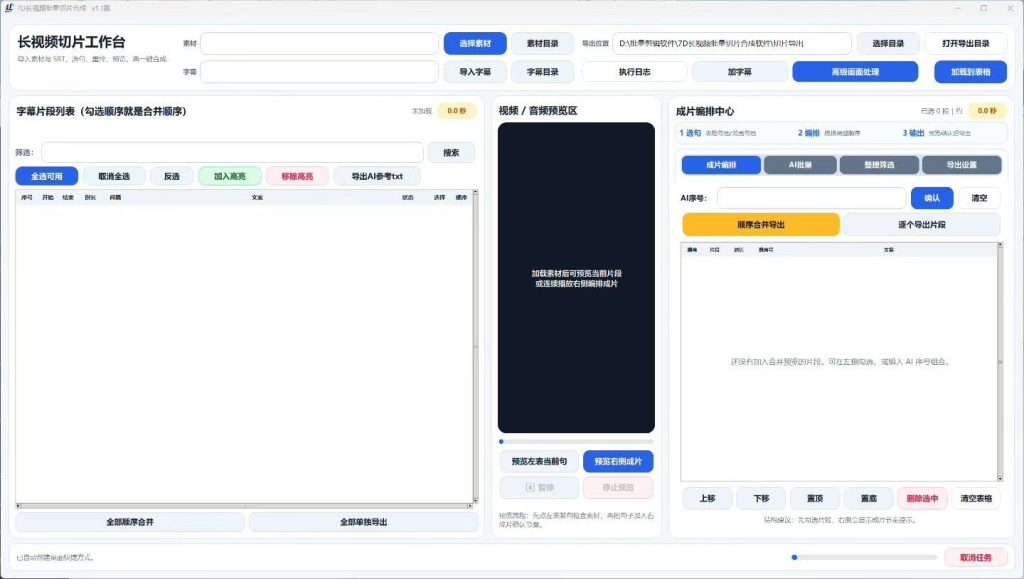Image resolution: width=1024 pixels, height=579 pixels.
Task: Open 高级画面处理 settings
Action: point(855,72)
